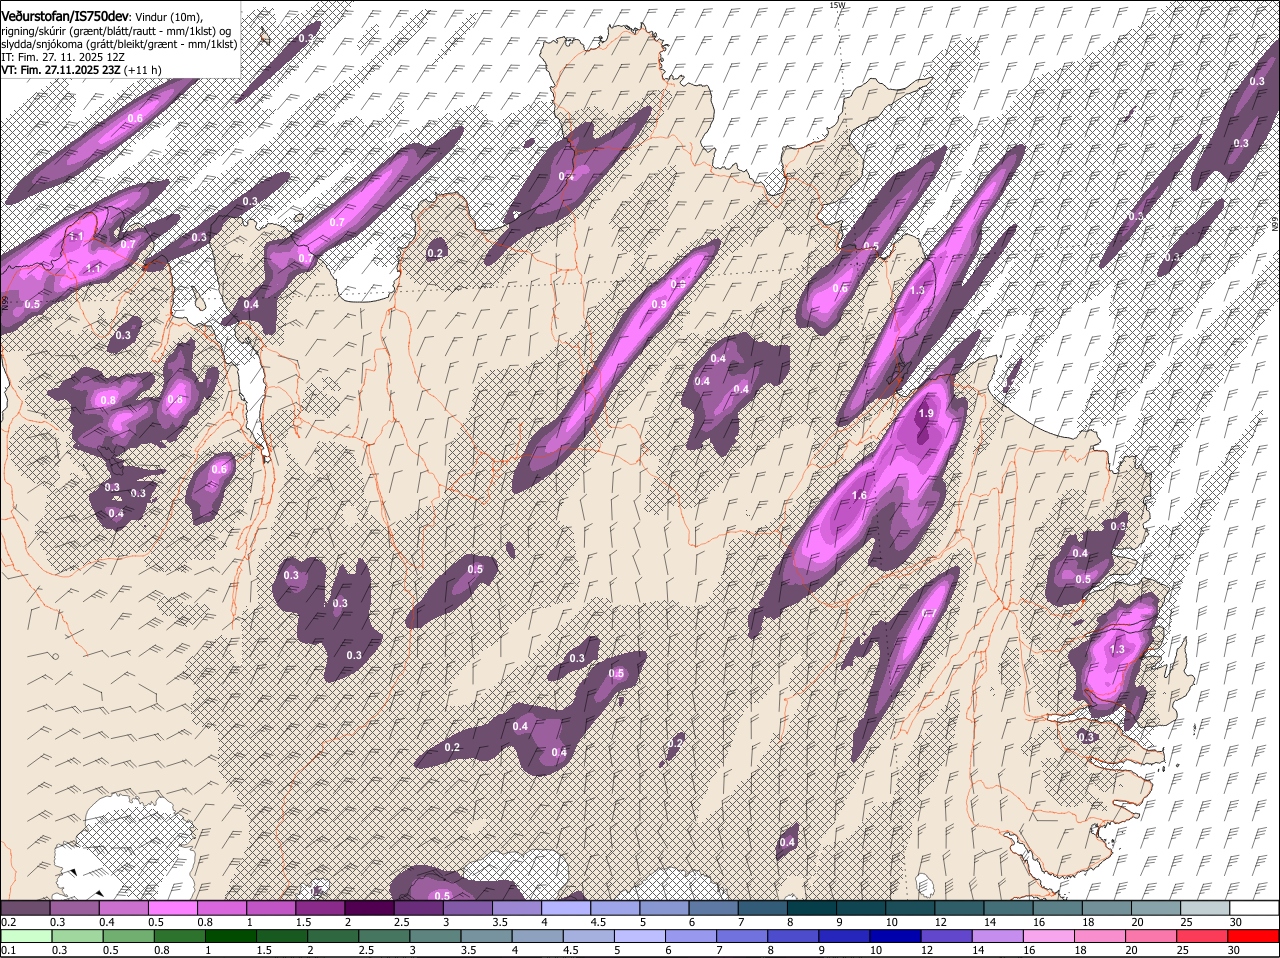Pick lower legend swatch between 5 and 6
Screen dimensions: 1280x958
[x=641, y=936]
